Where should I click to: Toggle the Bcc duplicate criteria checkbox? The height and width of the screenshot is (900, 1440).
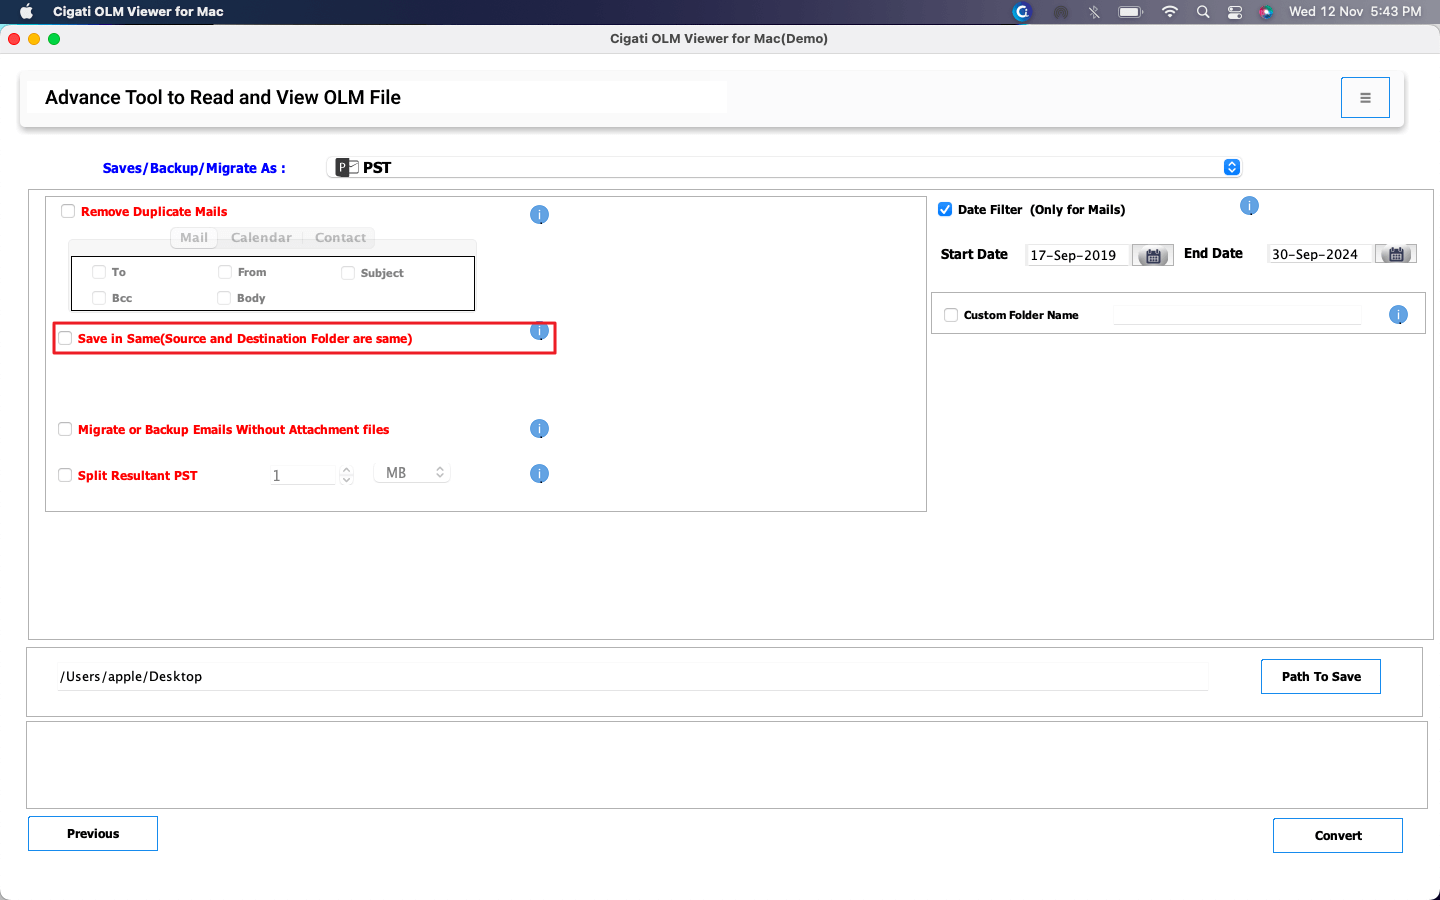pyautogui.click(x=99, y=298)
